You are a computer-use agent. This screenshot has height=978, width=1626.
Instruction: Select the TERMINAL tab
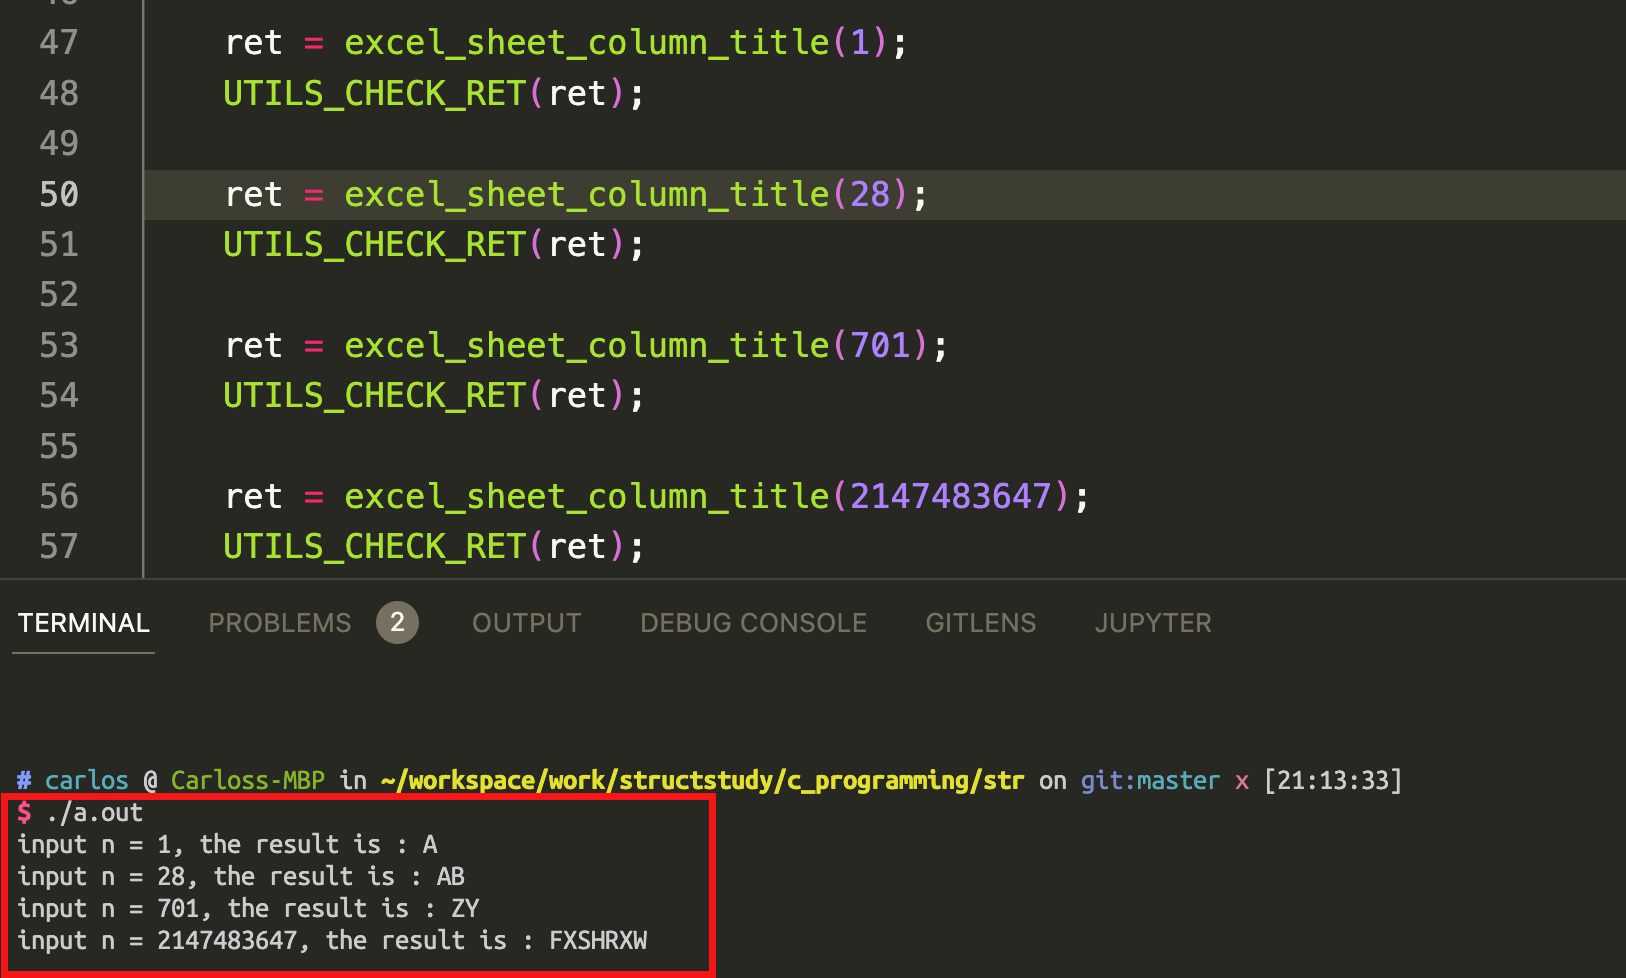click(83, 622)
